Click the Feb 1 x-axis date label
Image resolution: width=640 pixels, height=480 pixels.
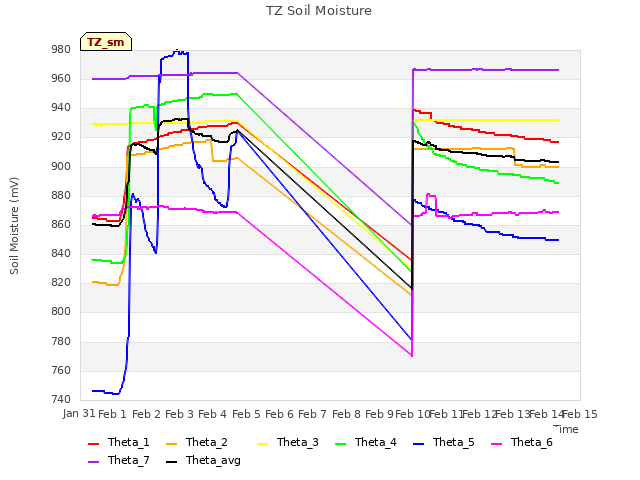(x=113, y=414)
